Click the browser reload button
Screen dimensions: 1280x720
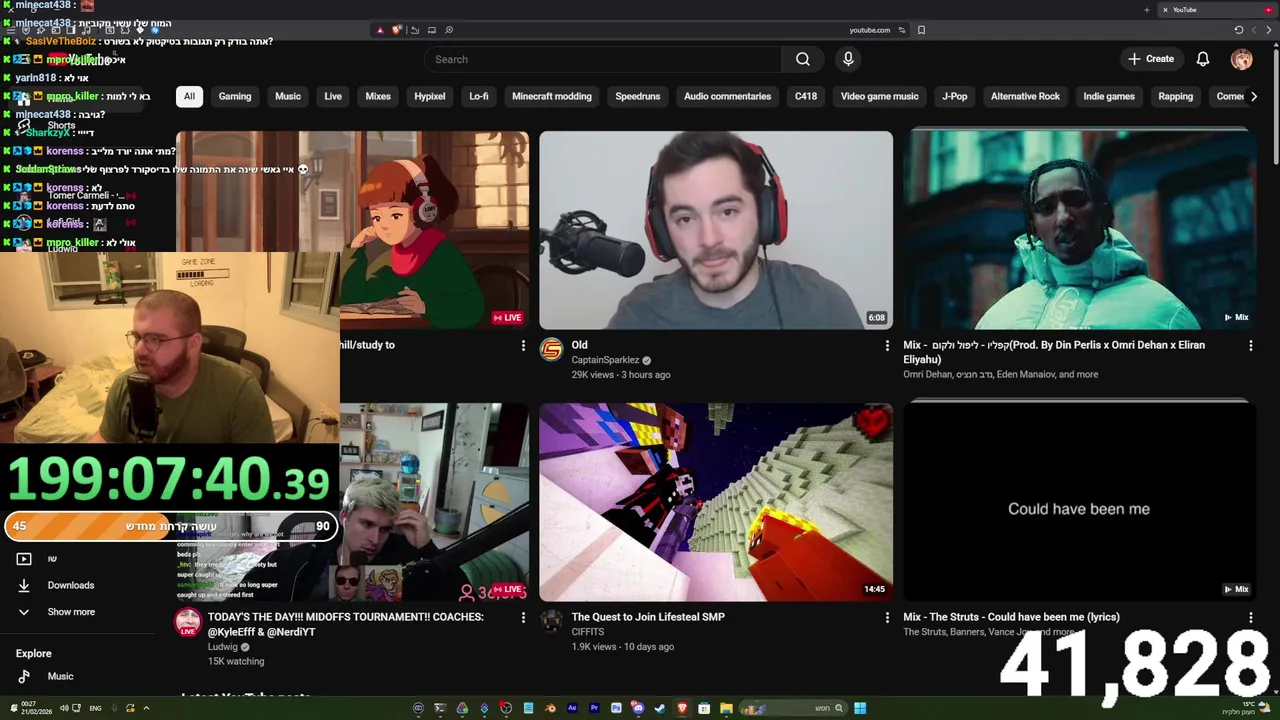point(1238,30)
